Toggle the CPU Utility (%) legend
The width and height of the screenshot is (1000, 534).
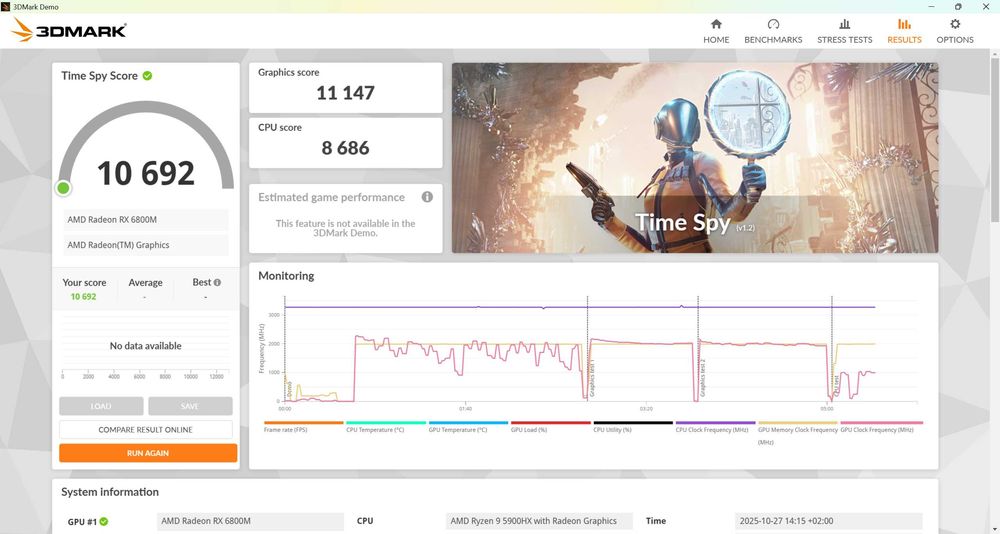point(633,426)
